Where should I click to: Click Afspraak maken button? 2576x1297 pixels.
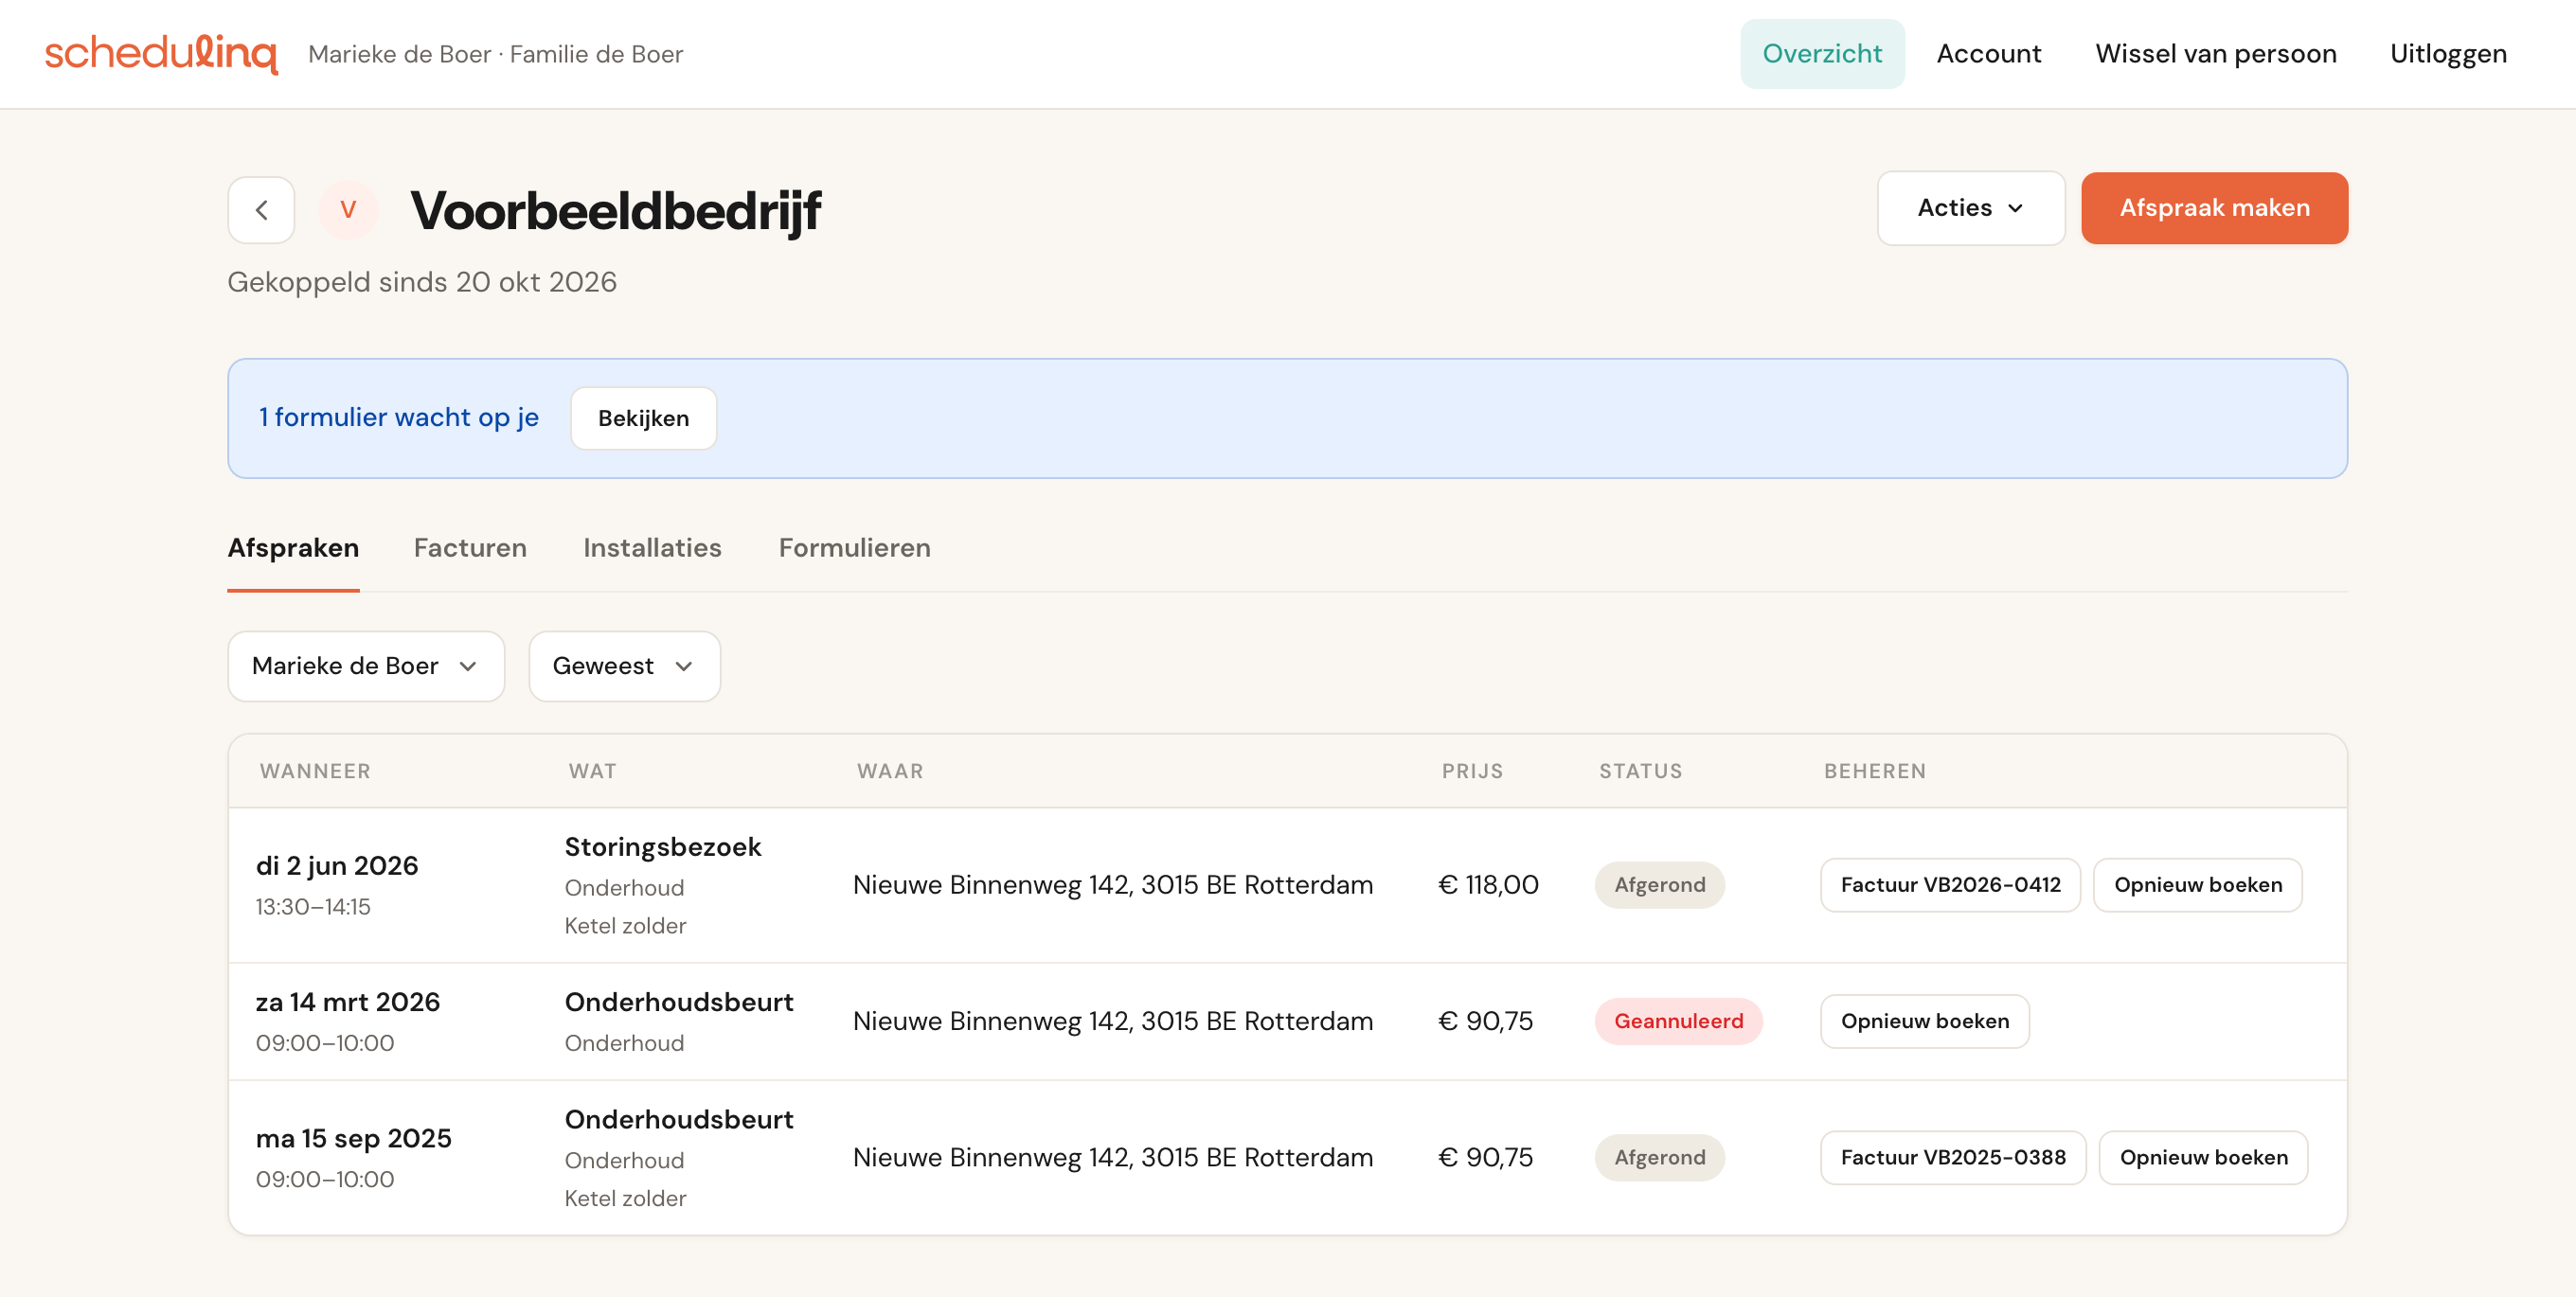coord(2214,208)
